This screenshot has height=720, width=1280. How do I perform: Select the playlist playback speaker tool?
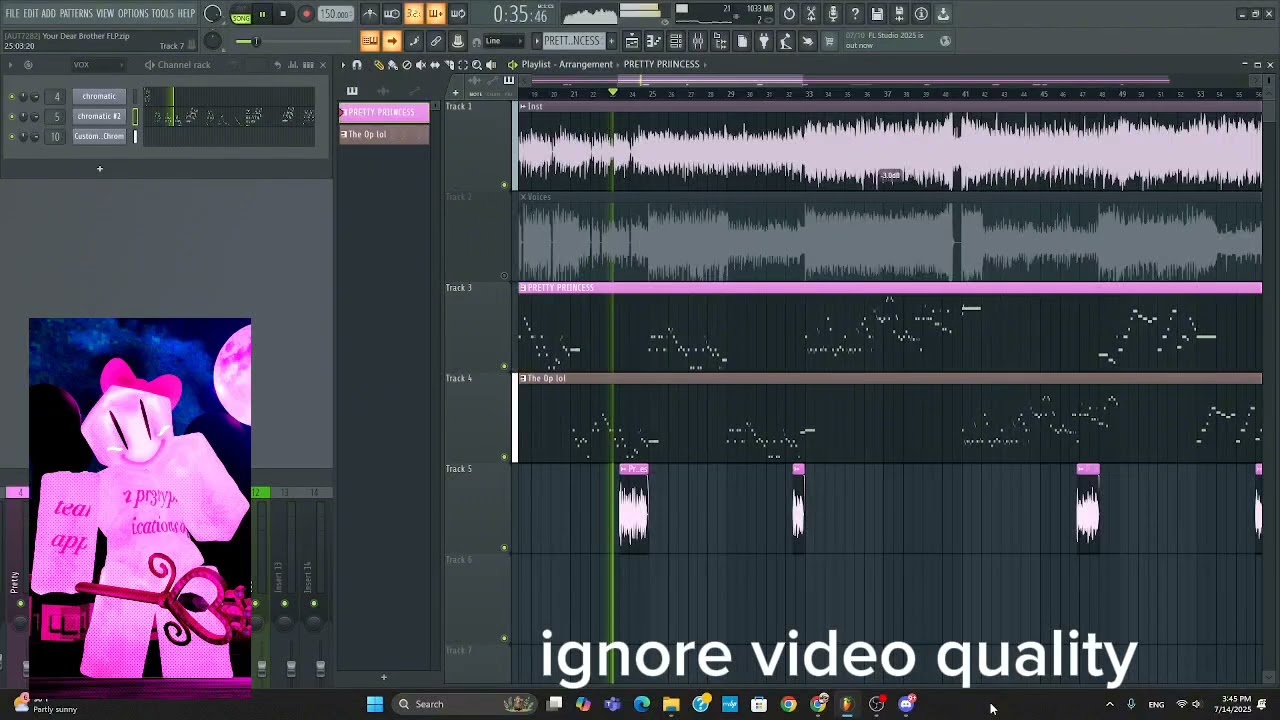pyautogui.click(x=490, y=65)
